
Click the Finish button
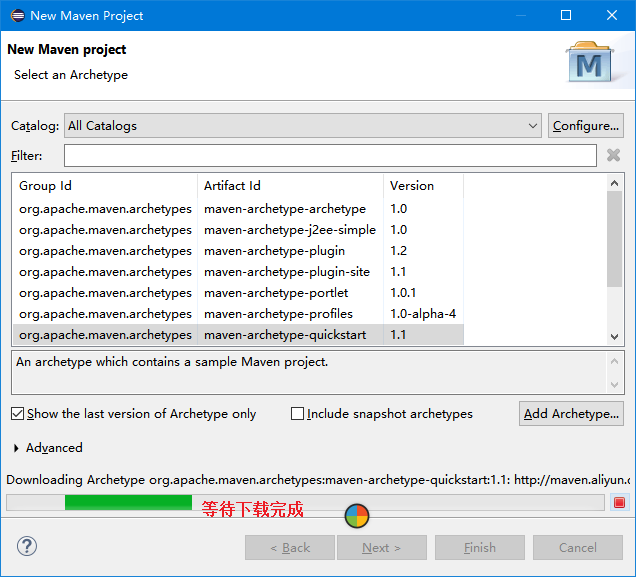(x=480, y=548)
